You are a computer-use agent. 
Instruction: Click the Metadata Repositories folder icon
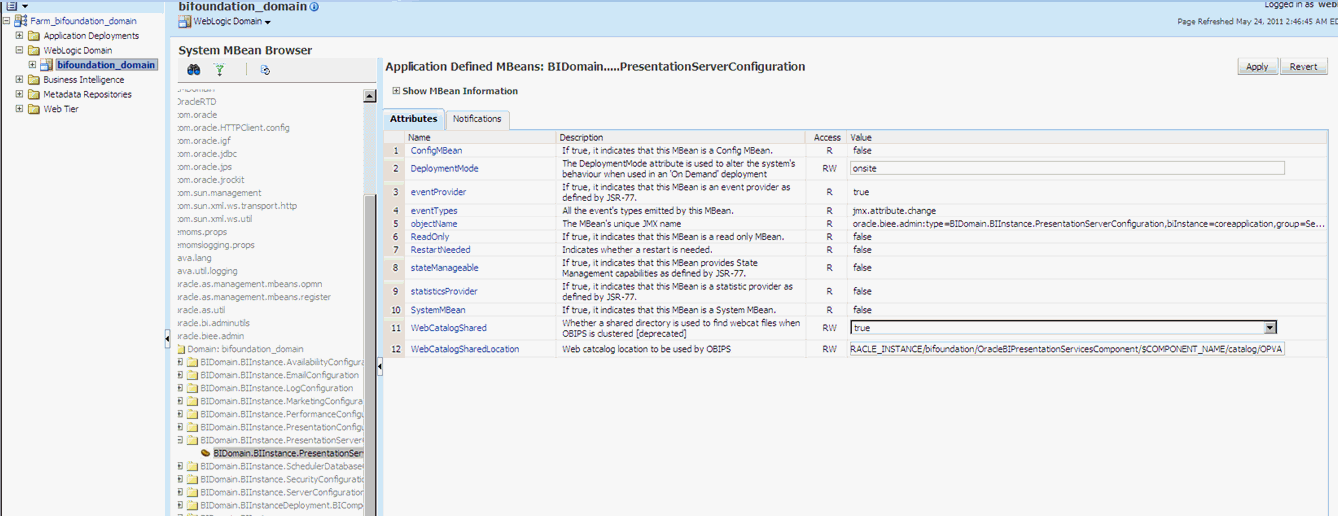coord(34,95)
